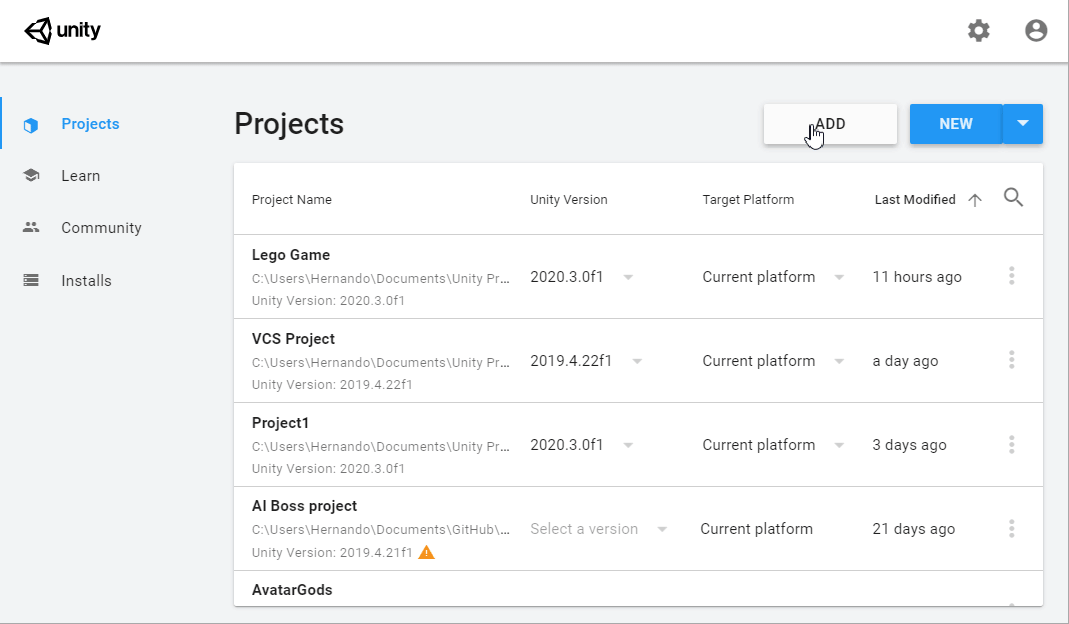Click 'a day ago' modified time
1069x624 pixels.
click(905, 361)
